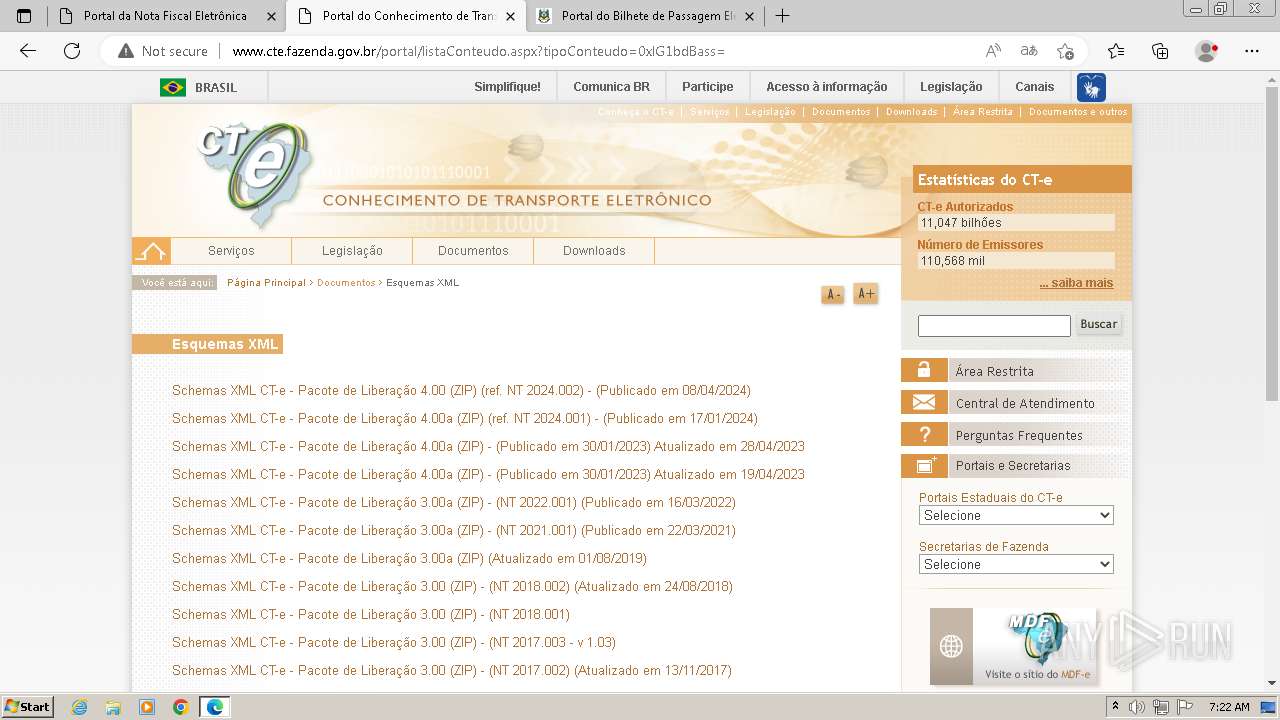Open Pacote 3.00a NT 2022.001 link

tap(454, 503)
